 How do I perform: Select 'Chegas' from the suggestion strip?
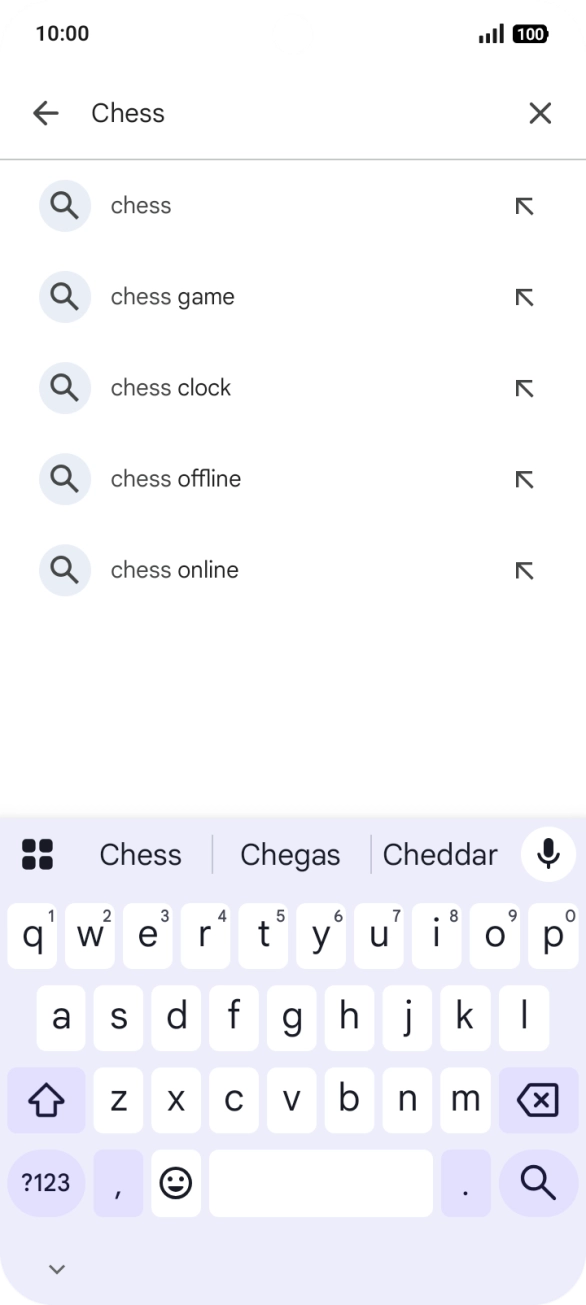[x=289, y=855]
